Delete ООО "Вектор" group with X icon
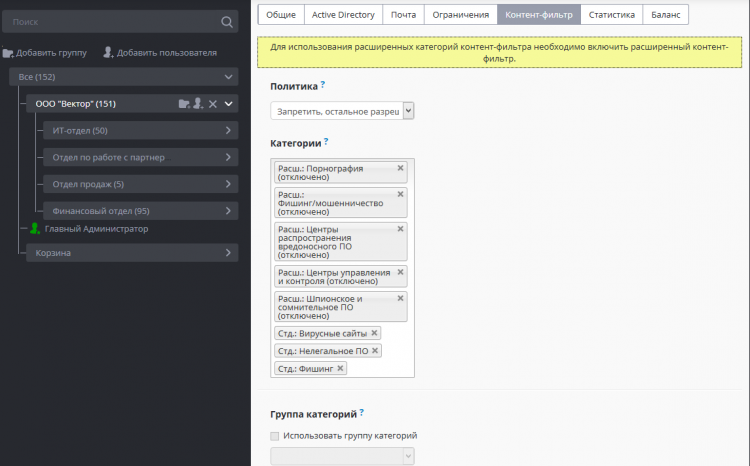This screenshot has width=750, height=466. (x=213, y=103)
